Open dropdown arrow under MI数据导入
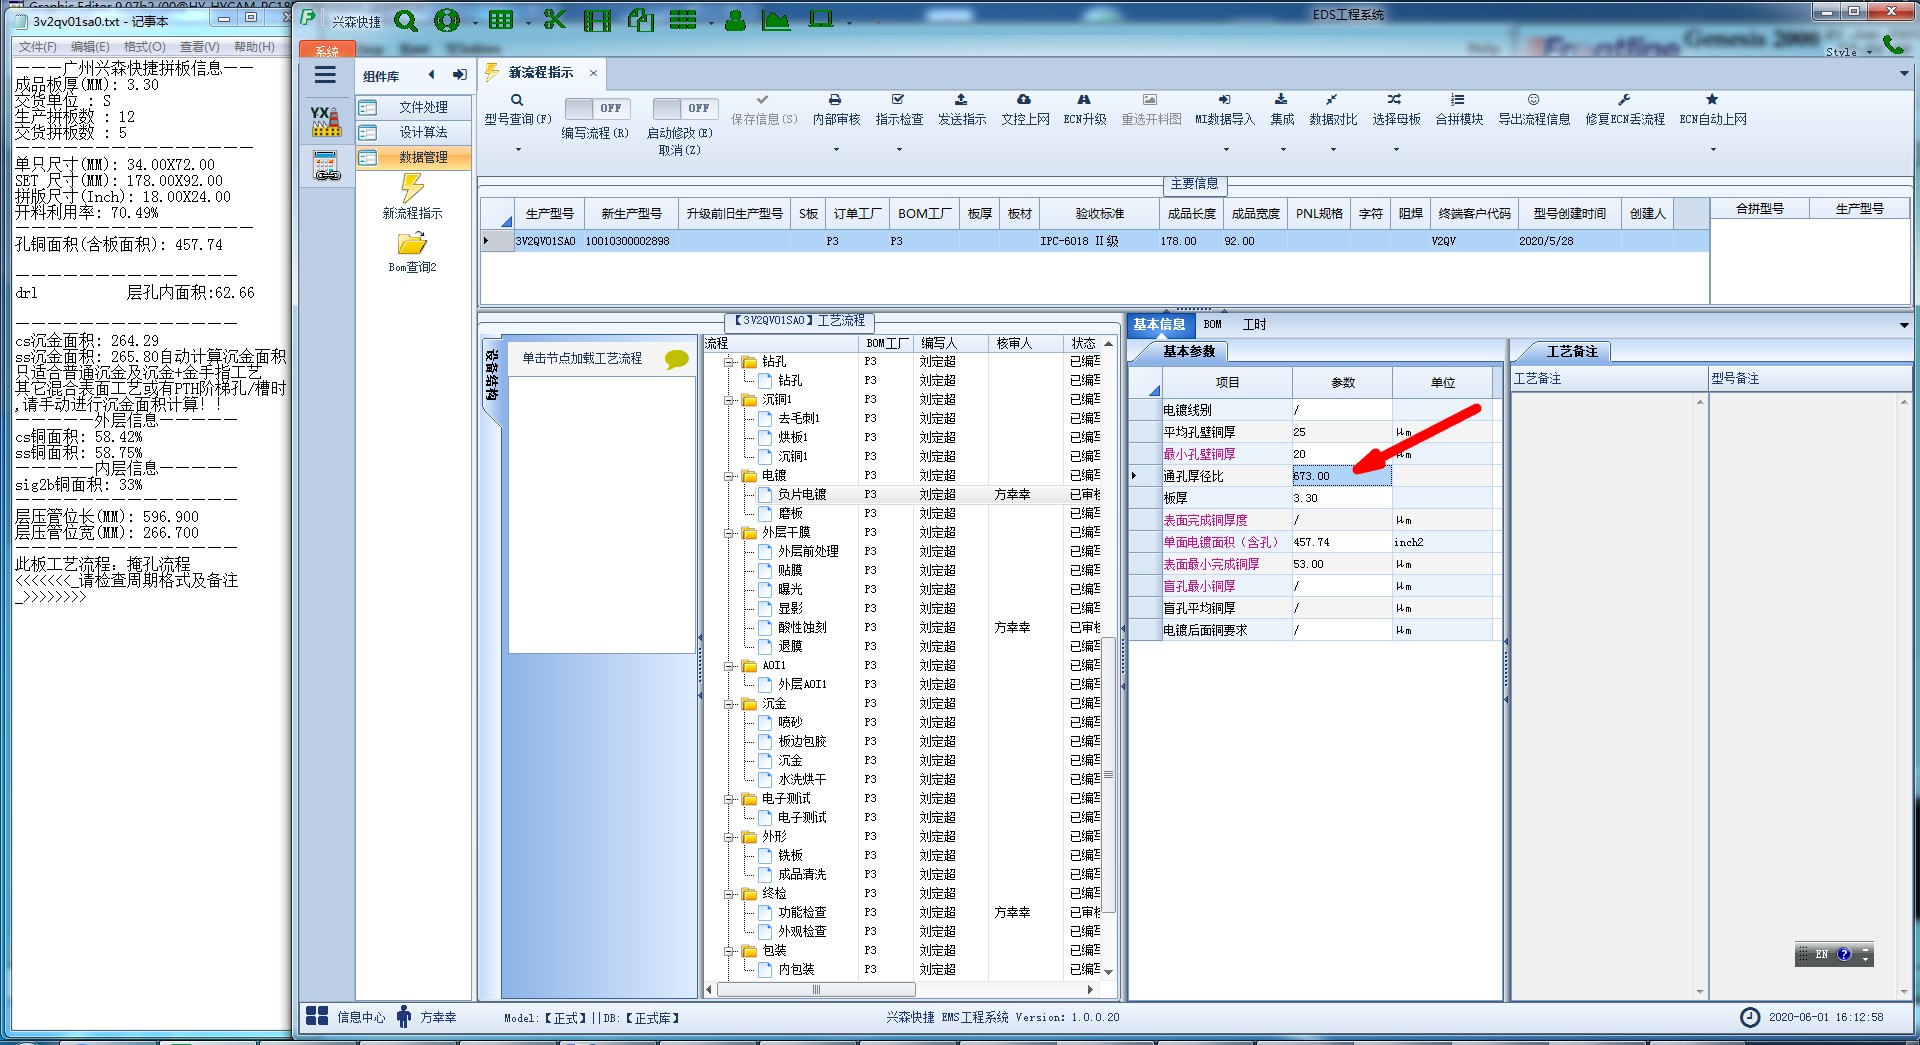Screen dimensions: 1920x1045 coord(1225,150)
